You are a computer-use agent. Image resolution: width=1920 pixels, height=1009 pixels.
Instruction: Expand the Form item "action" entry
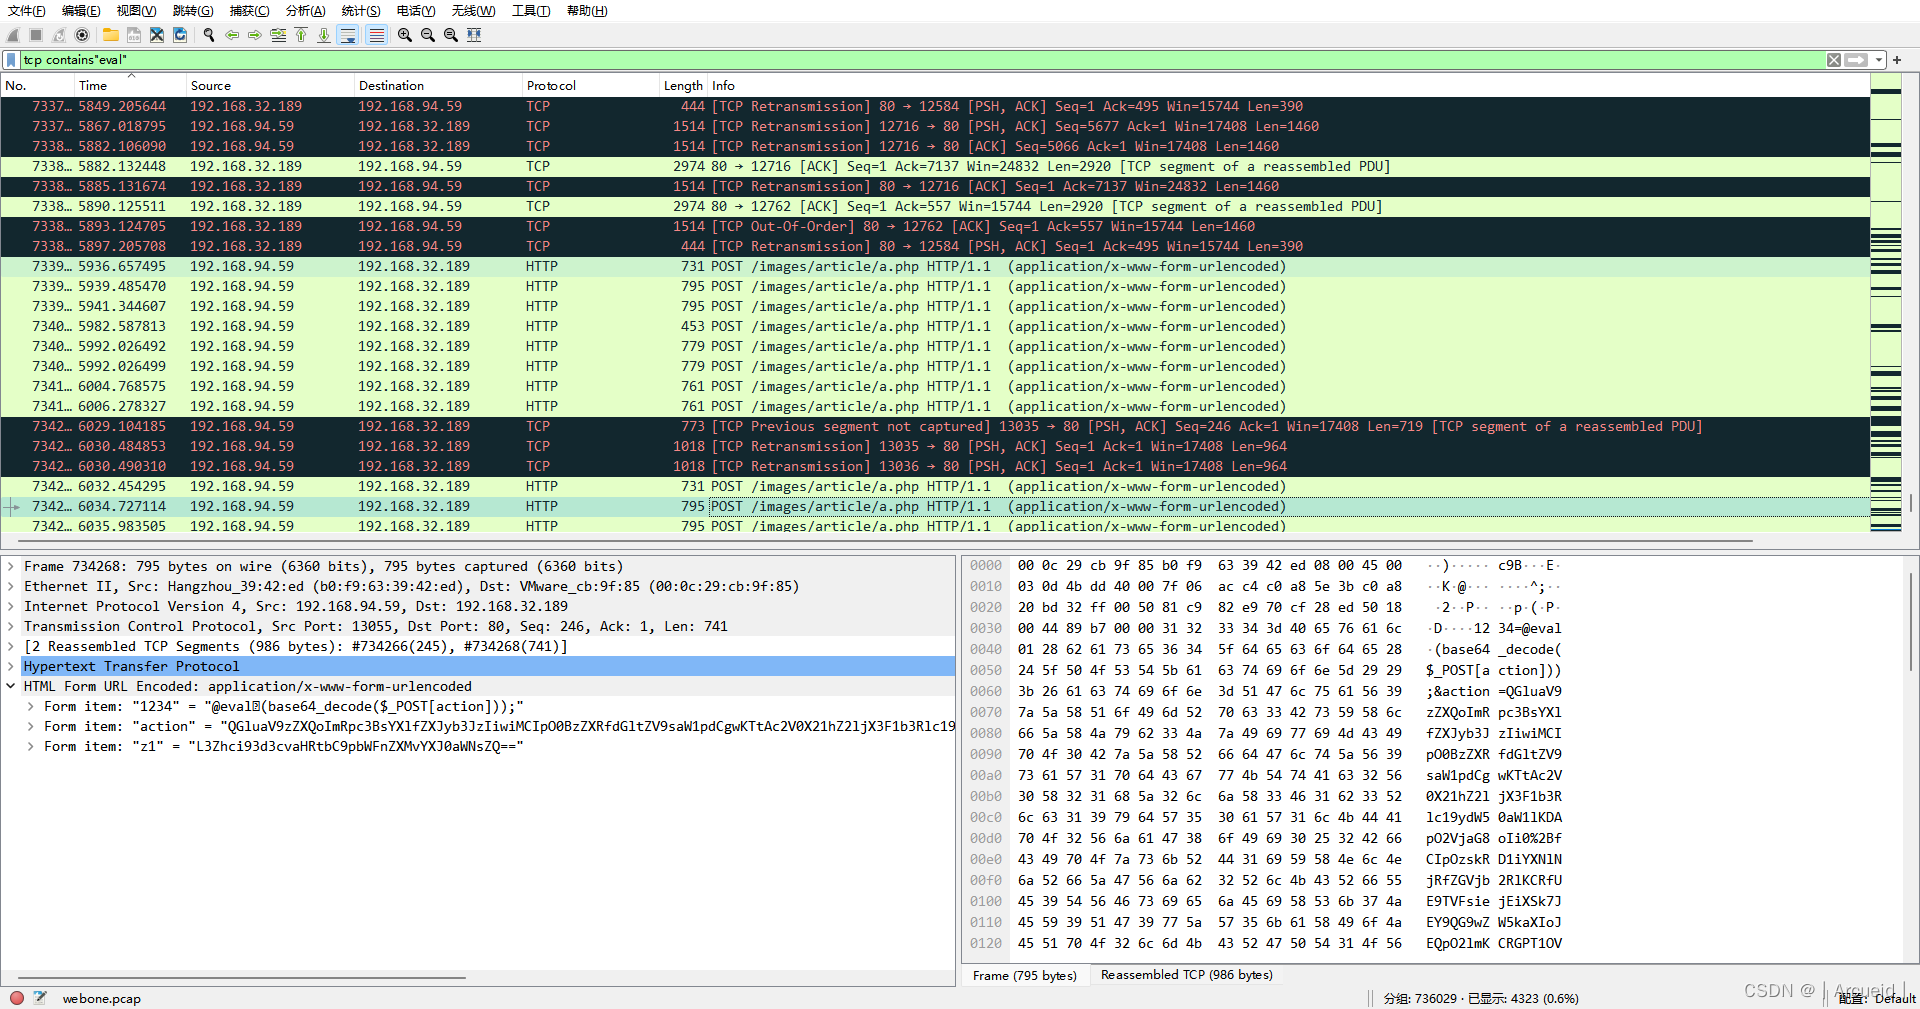point(31,727)
